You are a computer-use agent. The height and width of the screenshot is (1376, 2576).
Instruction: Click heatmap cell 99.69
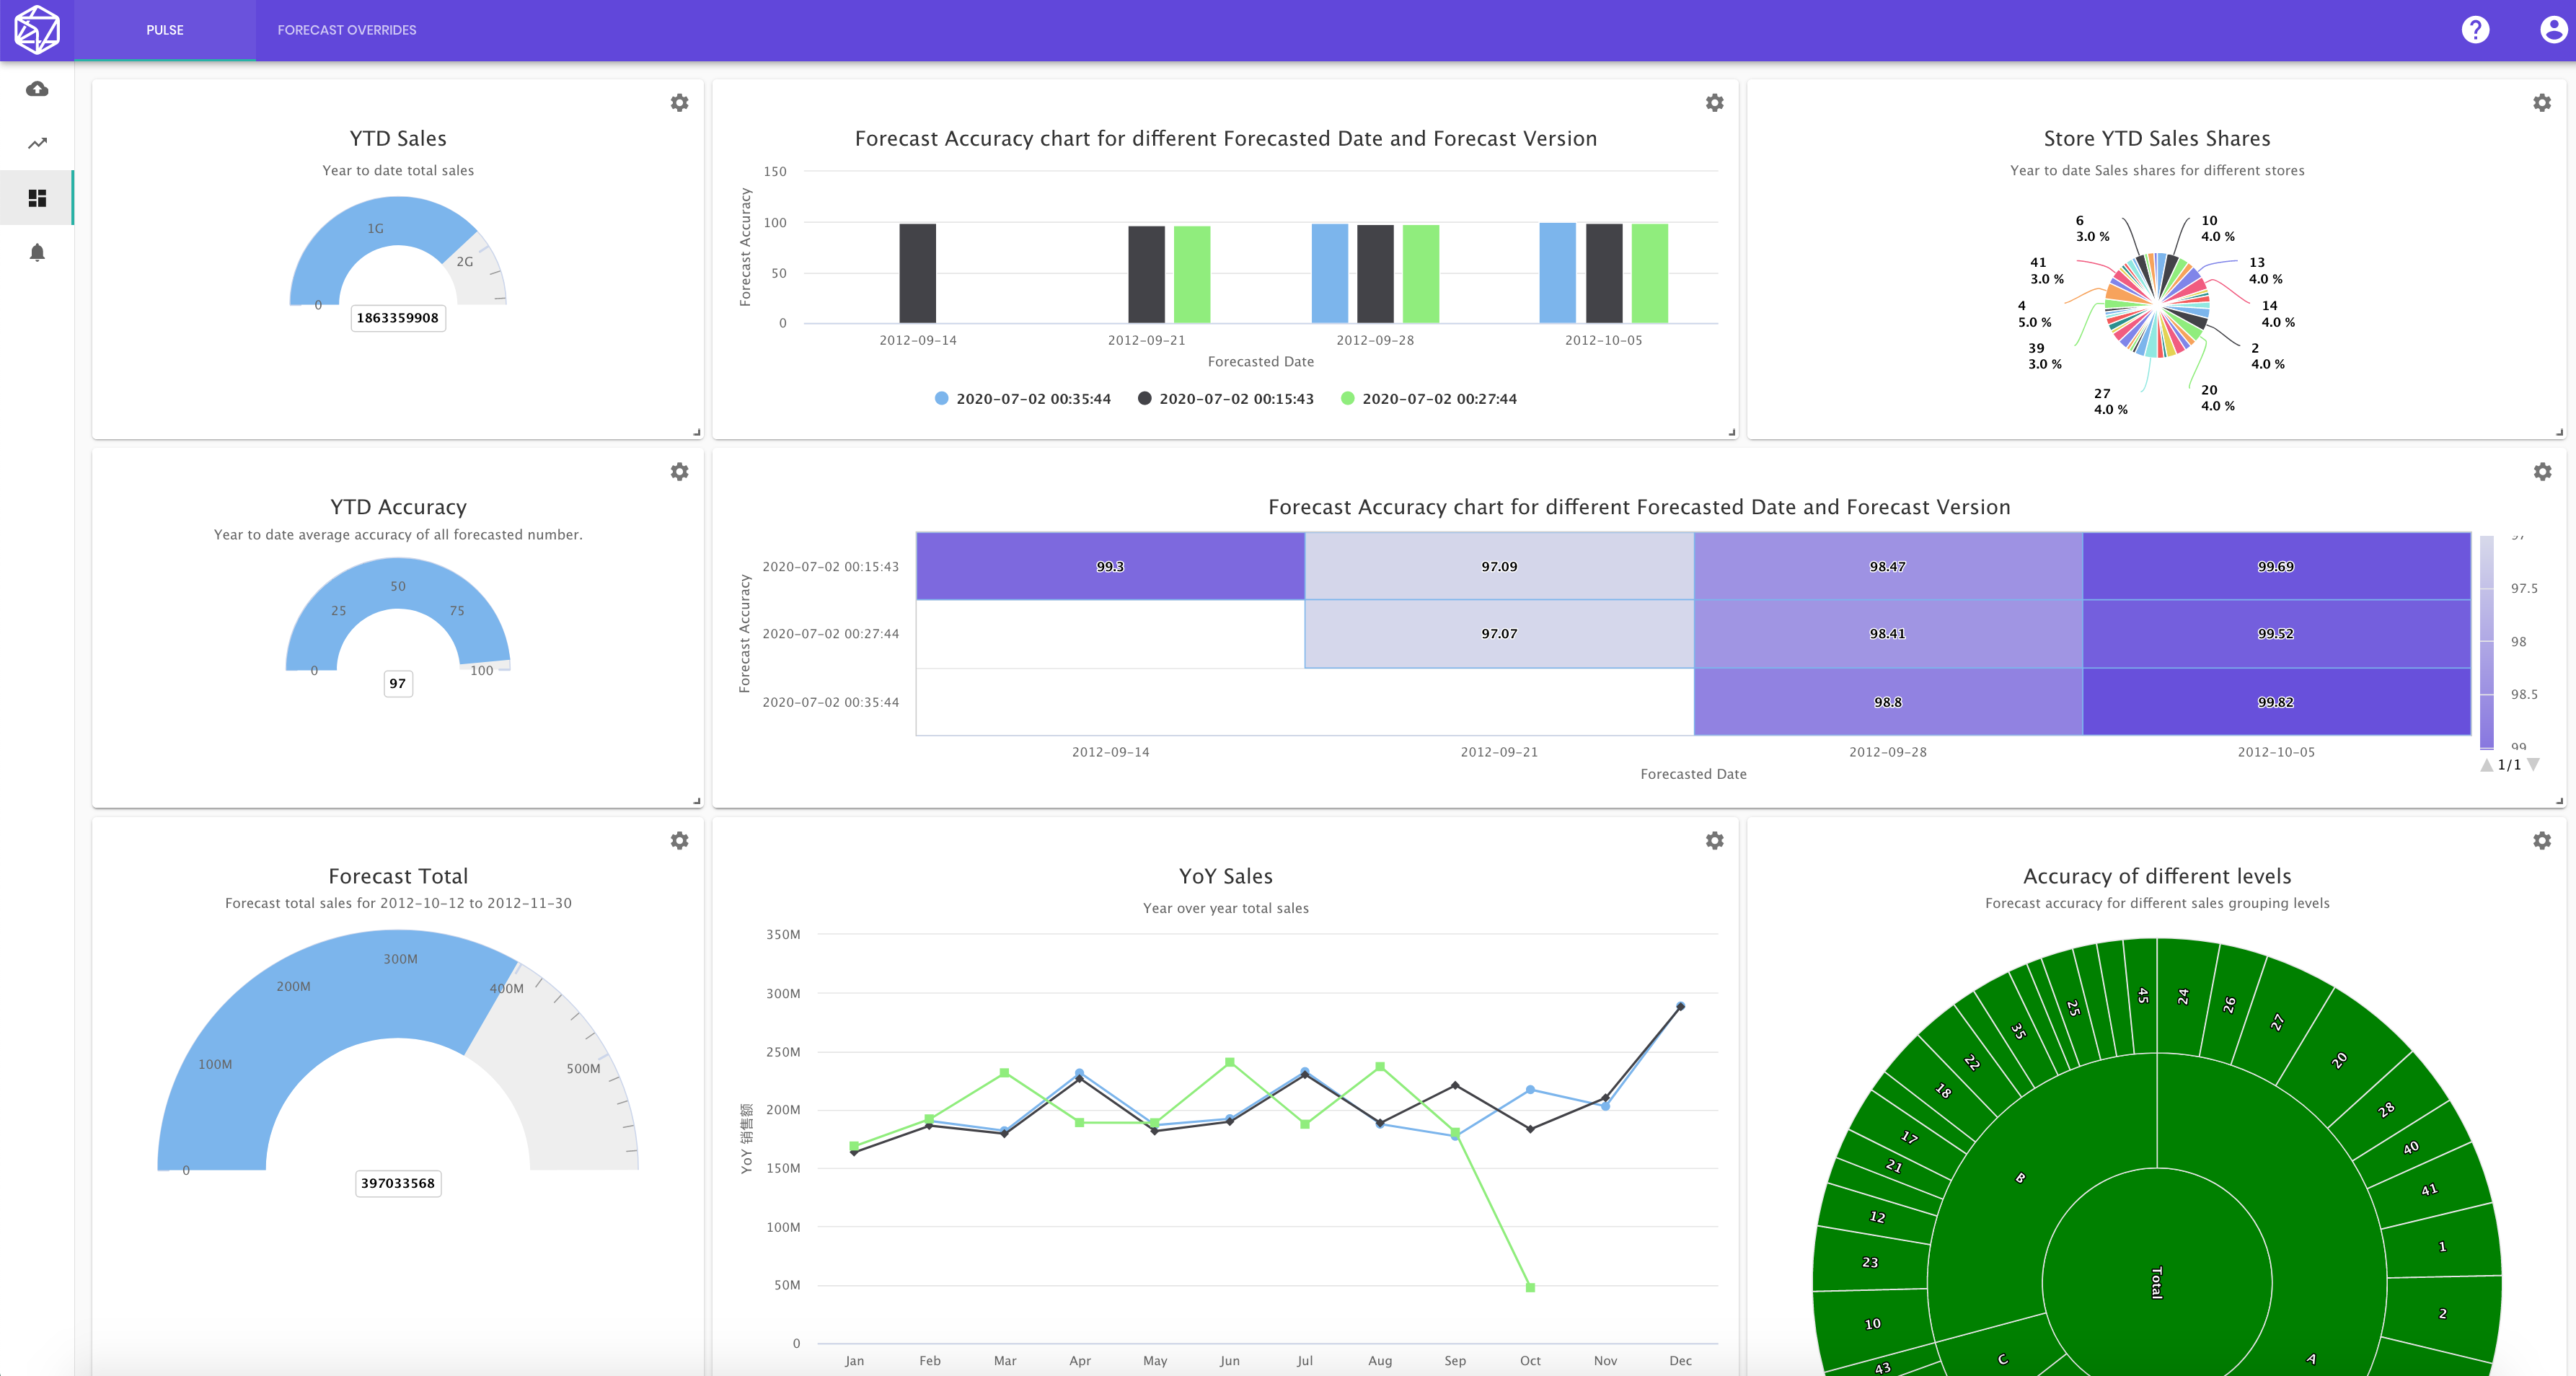[x=2276, y=566]
